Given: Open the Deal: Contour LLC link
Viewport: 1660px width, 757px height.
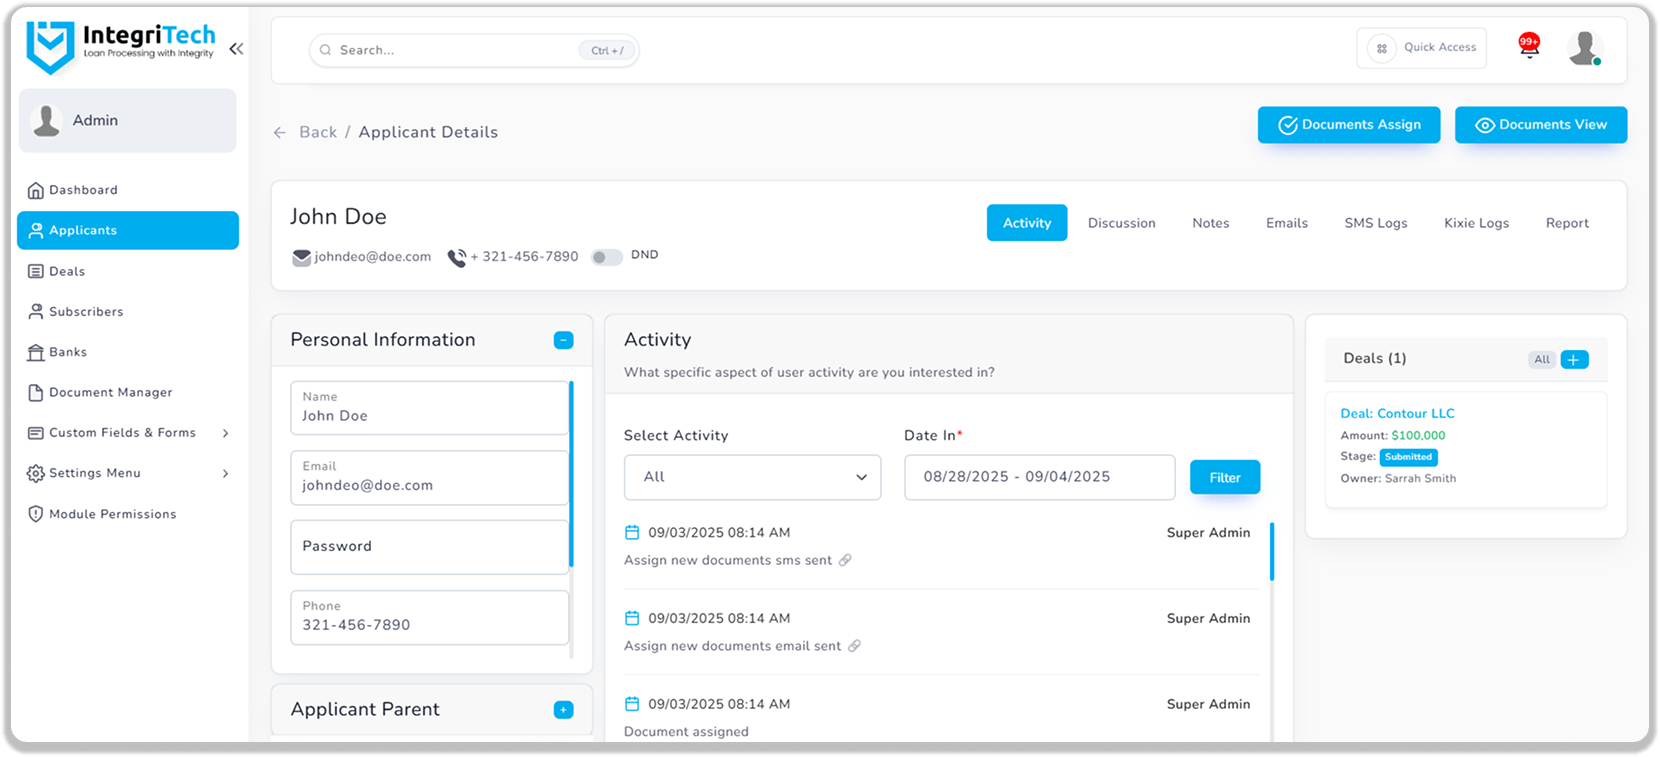Looking at the screenshot, I should pyautogui.click(x=1397, y=413).
